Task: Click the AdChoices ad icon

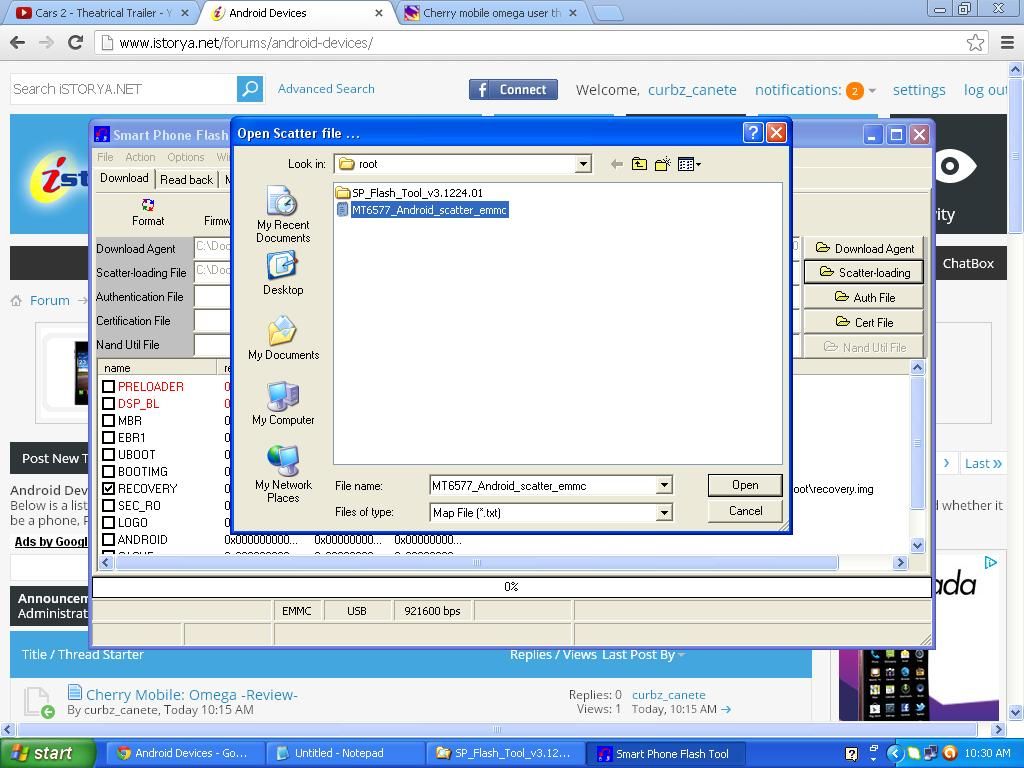Action: pyautogui.click(x=990, y=562)
